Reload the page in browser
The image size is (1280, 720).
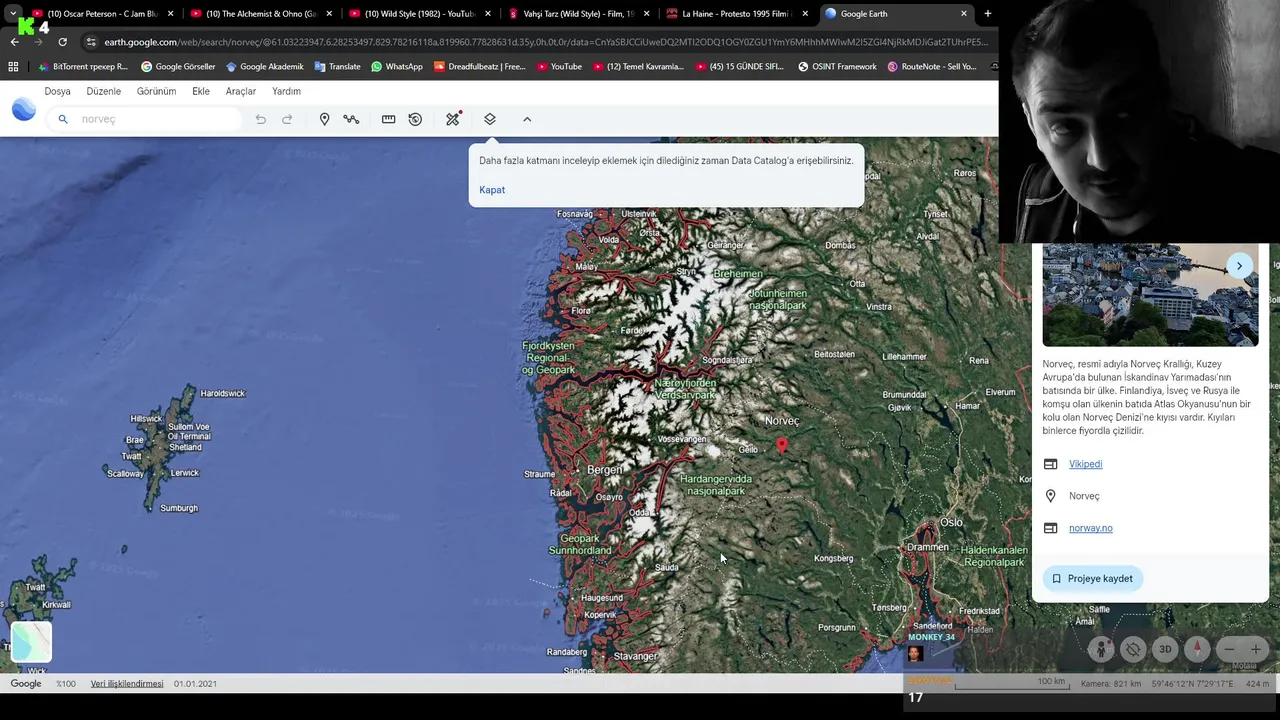(62, 42)
